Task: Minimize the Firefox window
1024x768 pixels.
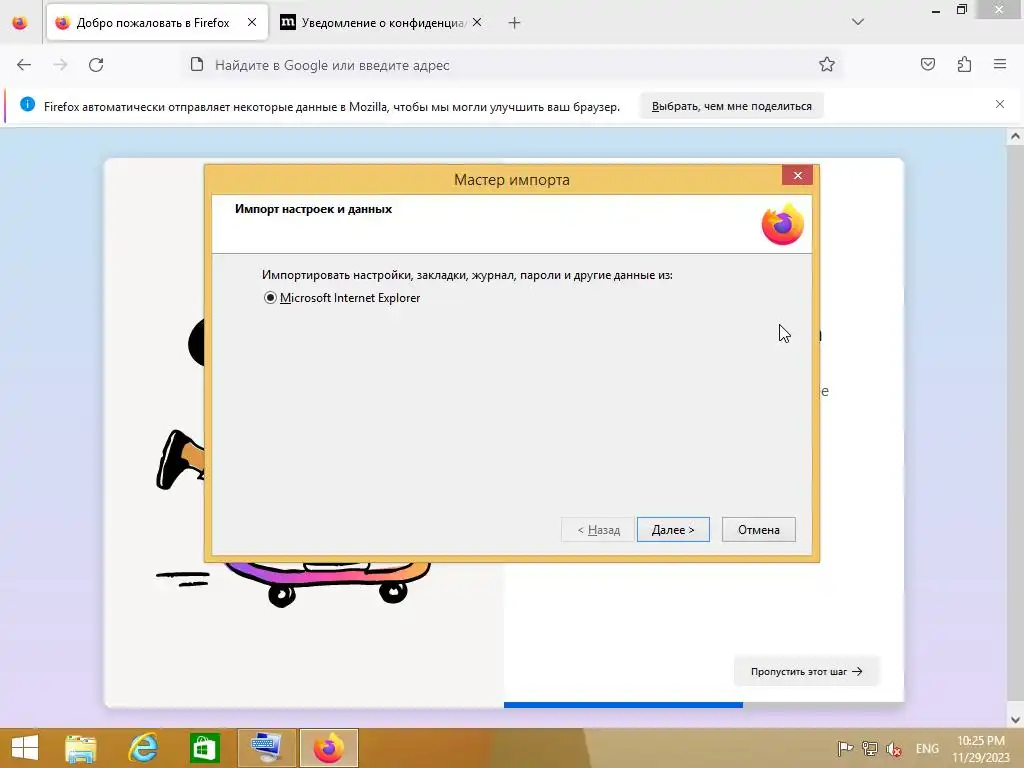Action: [936, 10]
